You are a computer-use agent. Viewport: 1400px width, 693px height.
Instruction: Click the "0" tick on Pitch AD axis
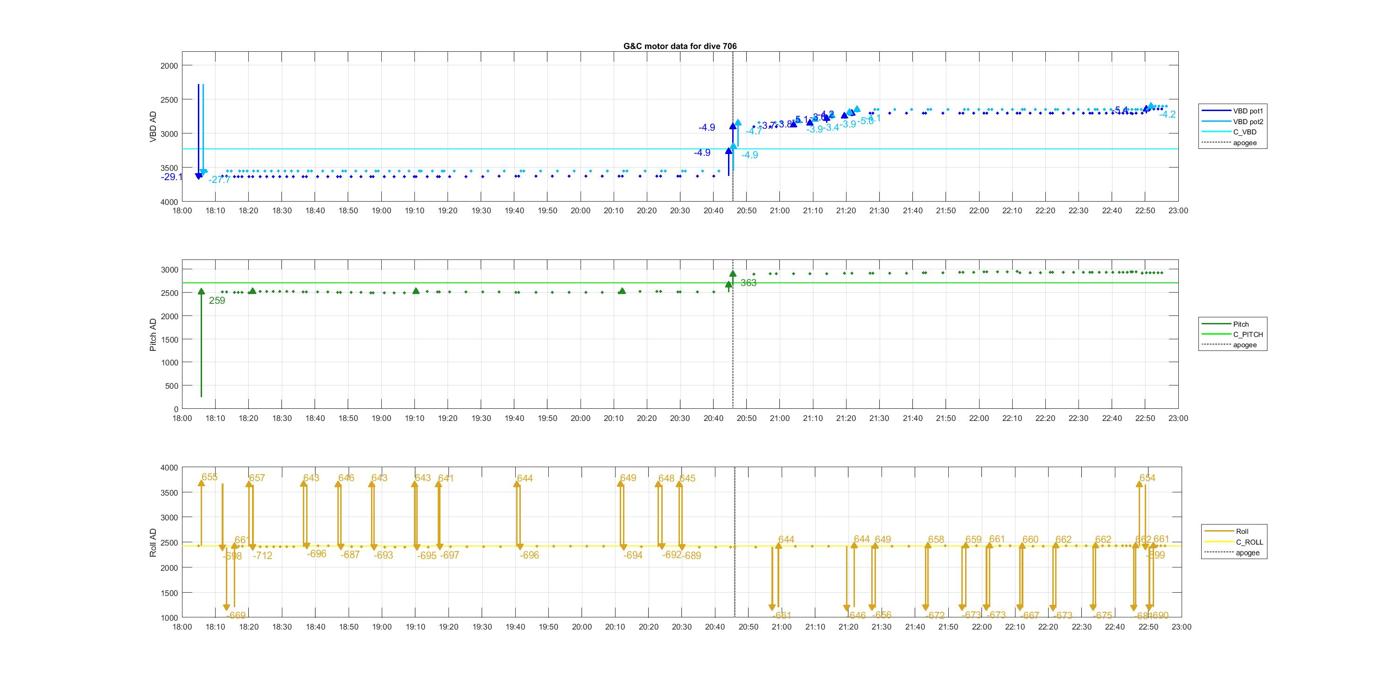coord(175,409)
